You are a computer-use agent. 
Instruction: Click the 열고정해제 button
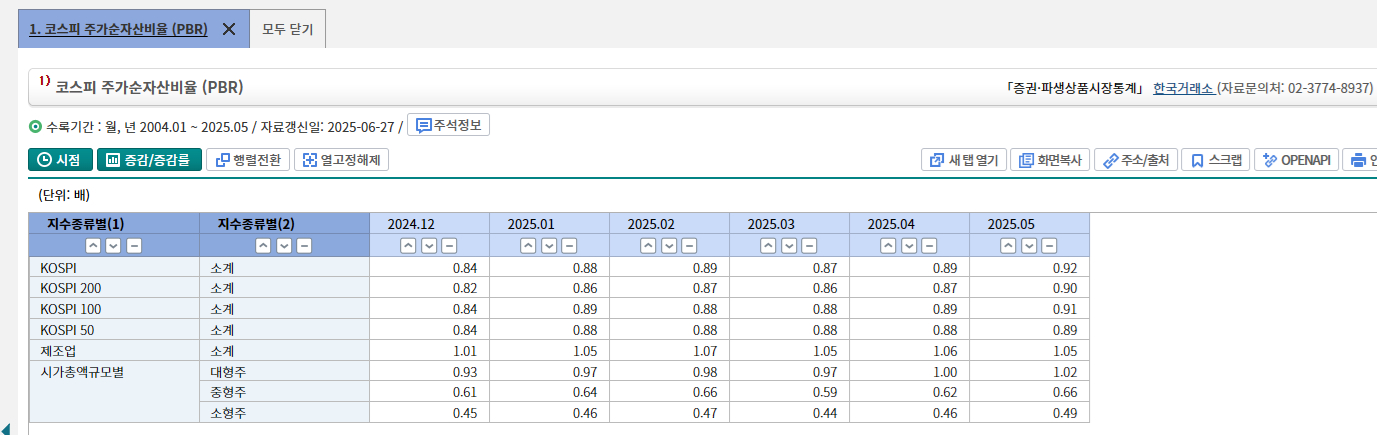pyautogui.click(x=341, y=160)
